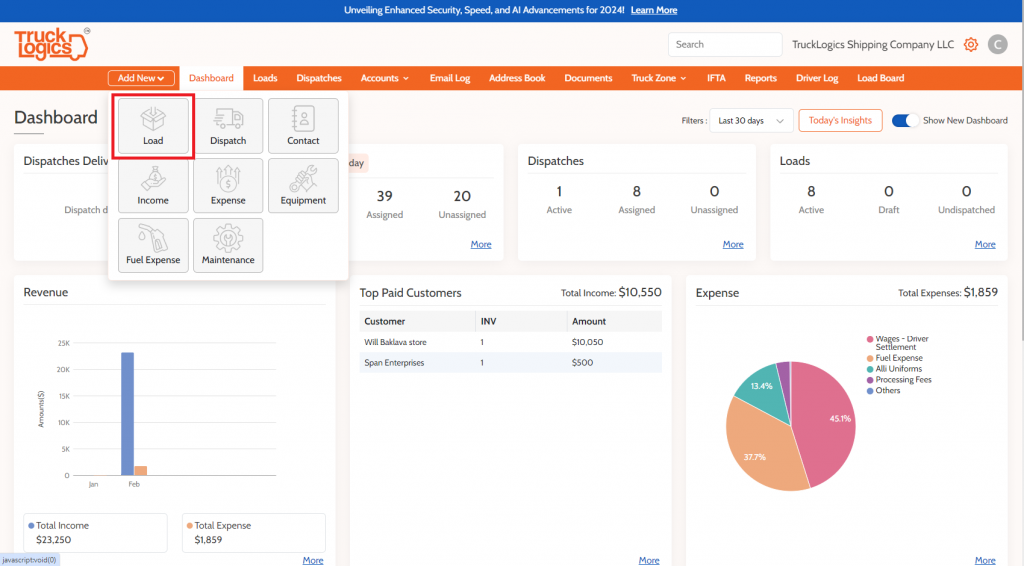Viewport: 1024px width, 566px height.
Task: Open More link in Revenue panel
Action: click(x=313, y=560)
